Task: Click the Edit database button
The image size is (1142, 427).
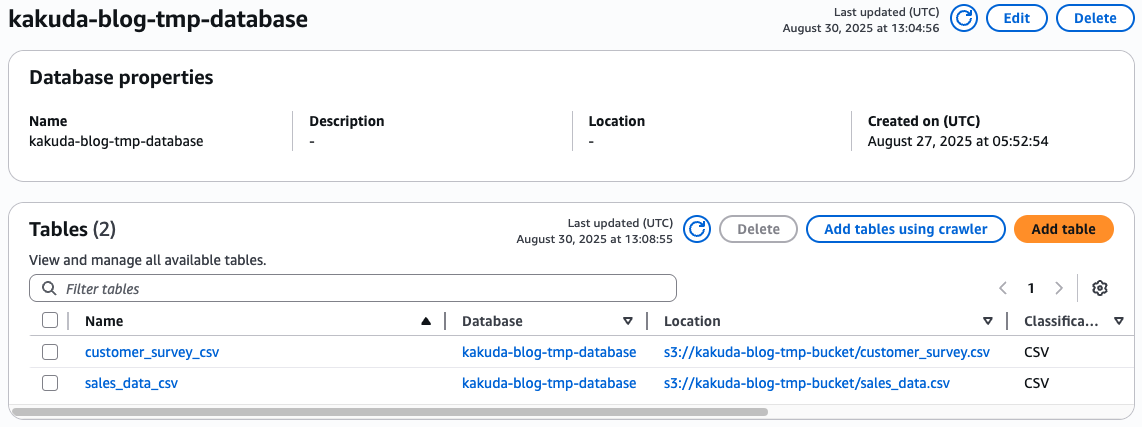Action: click(1016, 19)
